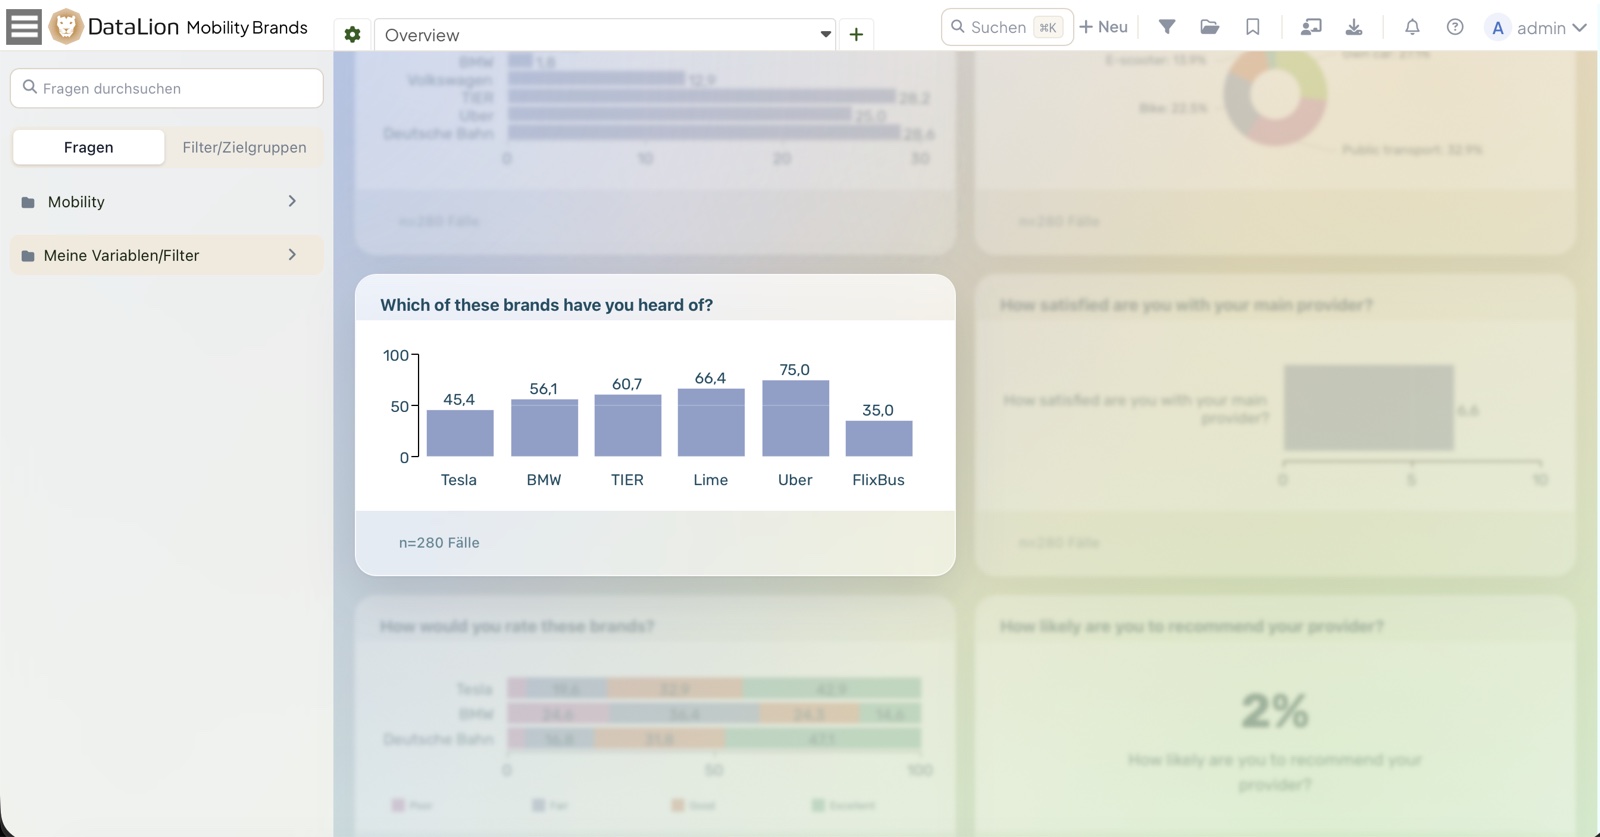
Task: Click the Meine Variablen/Filter folder icon
Action: [x=28, y=256]
